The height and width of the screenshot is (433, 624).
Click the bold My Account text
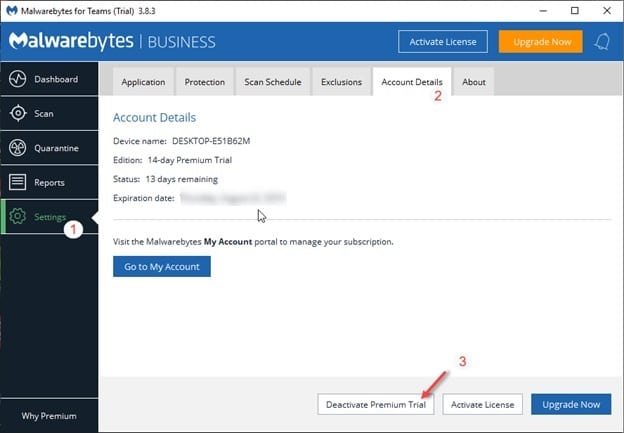click(x=228, y=242)
